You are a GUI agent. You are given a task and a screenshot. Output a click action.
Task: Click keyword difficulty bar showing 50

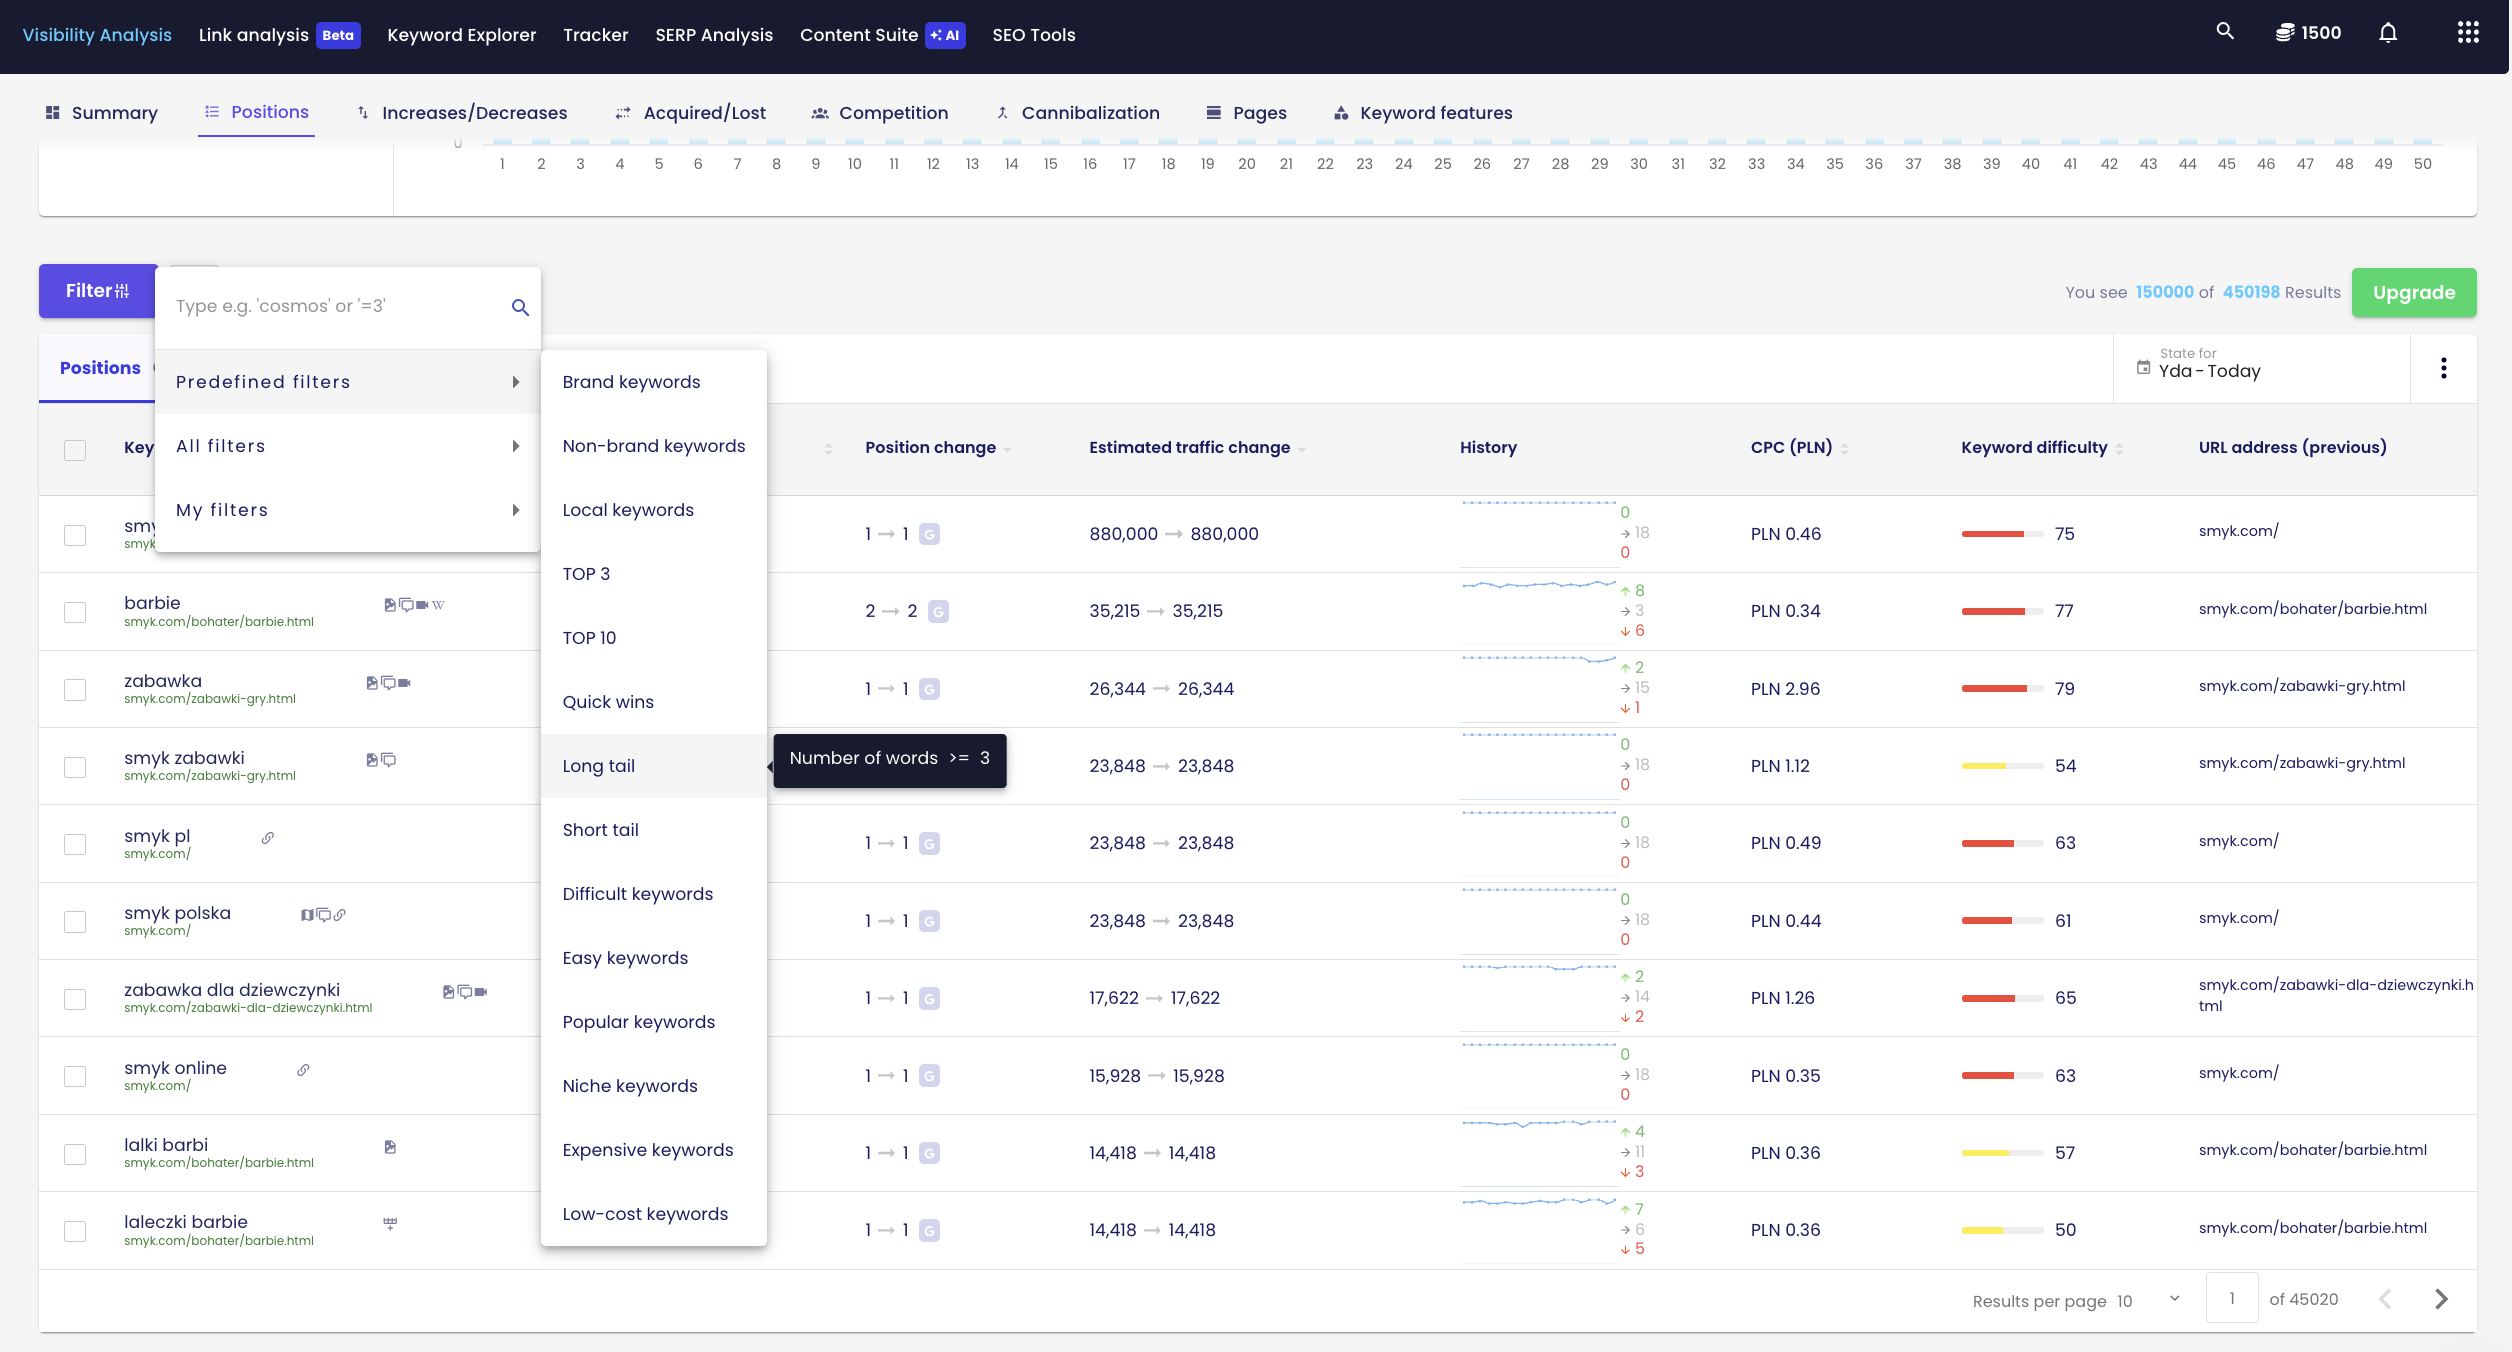point(2002,1230)
